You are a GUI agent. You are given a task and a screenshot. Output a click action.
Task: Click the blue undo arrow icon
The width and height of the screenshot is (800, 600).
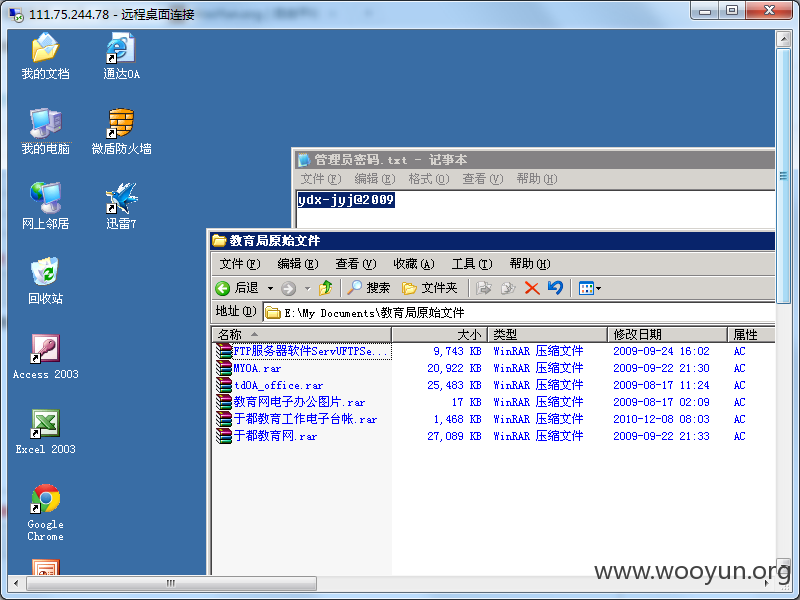tap(555, 288)
